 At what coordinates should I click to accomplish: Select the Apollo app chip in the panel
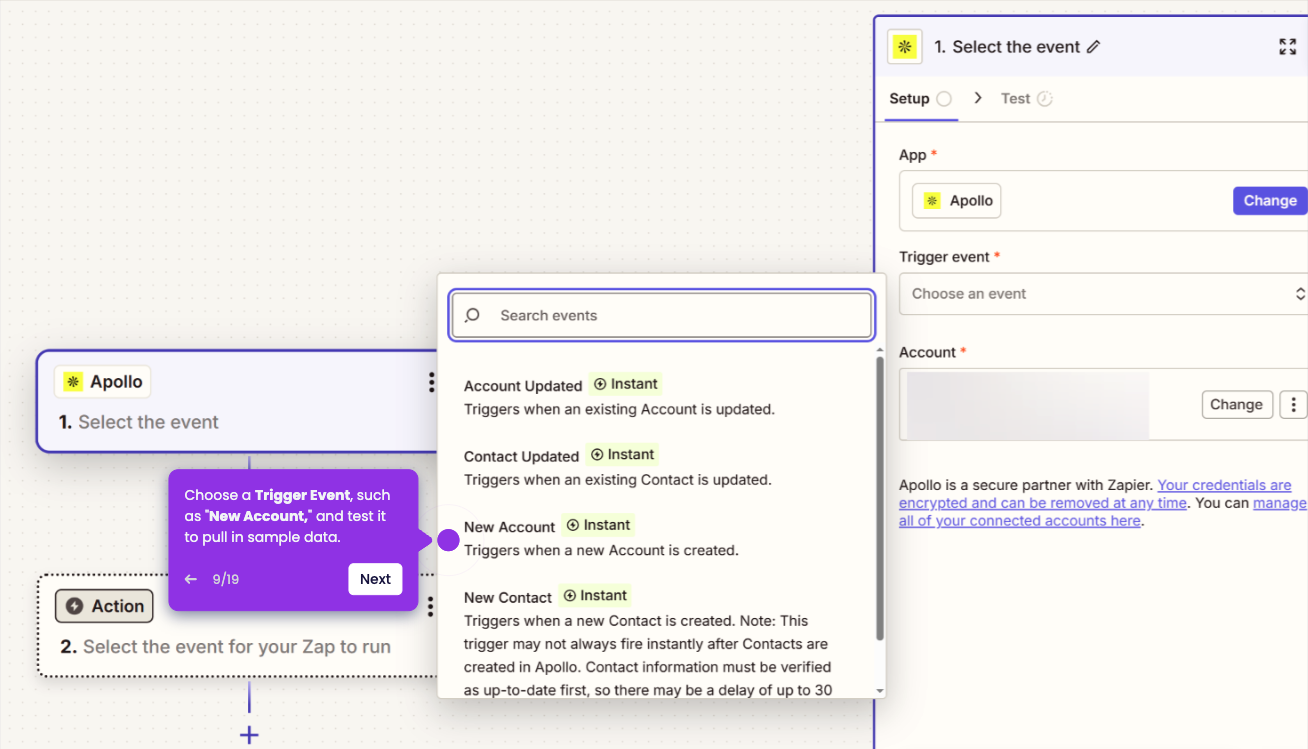[x=957, y=200]
